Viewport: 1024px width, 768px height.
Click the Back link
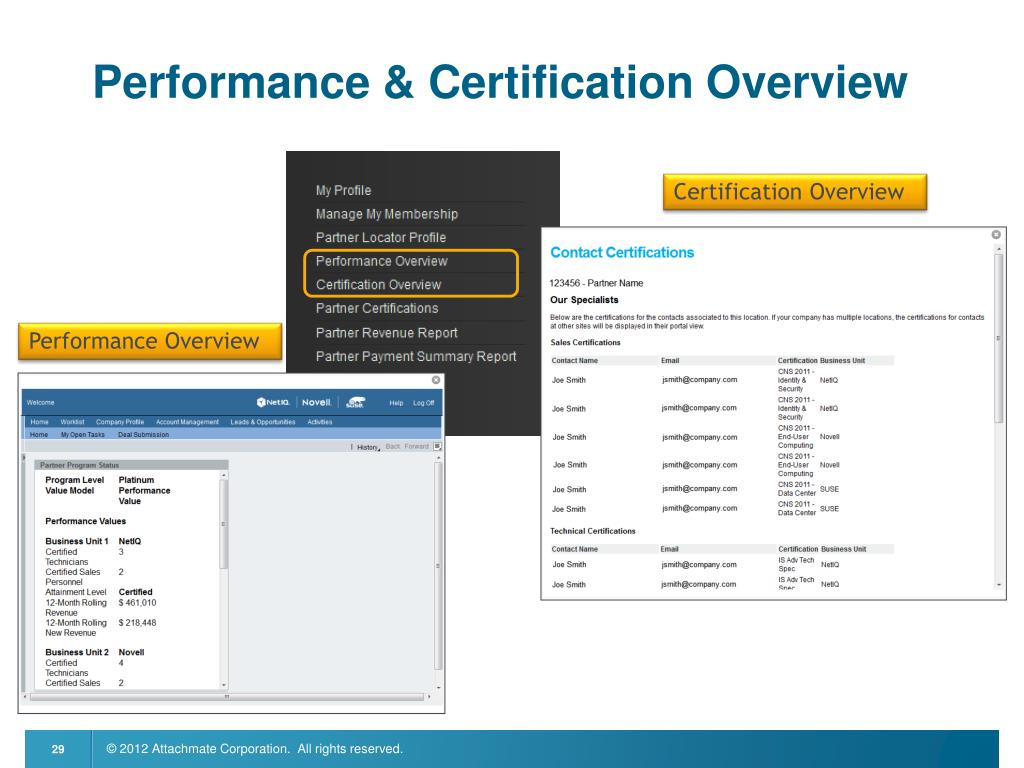click(392, 447)
